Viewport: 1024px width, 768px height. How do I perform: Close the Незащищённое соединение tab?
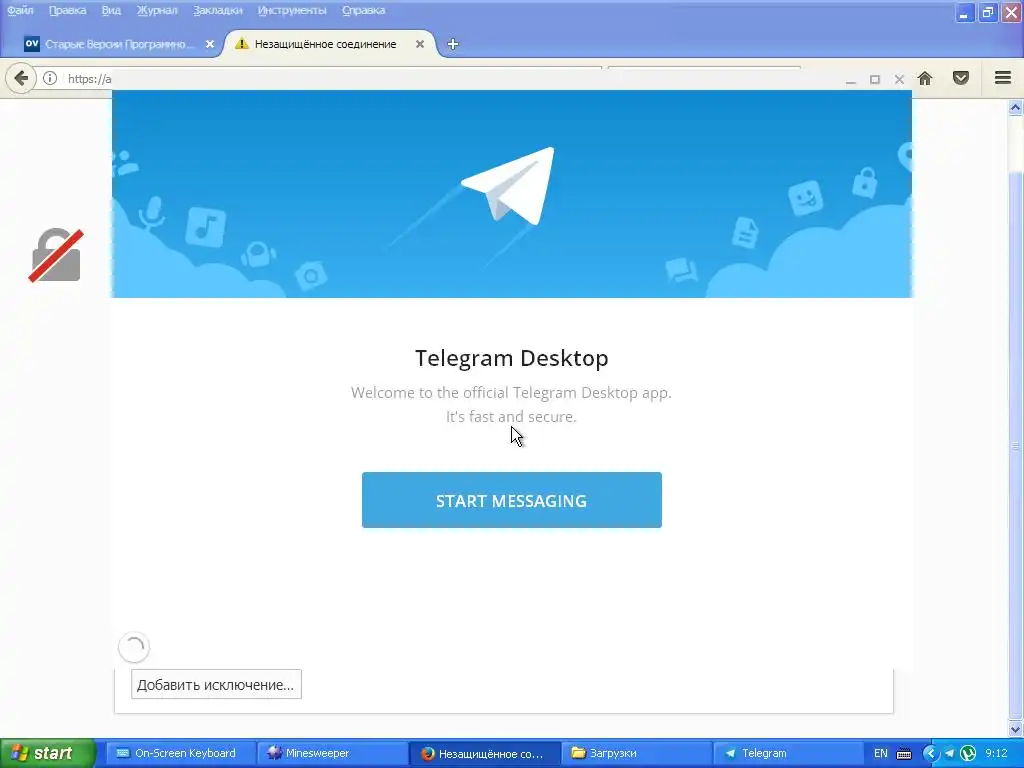(420, 44)
